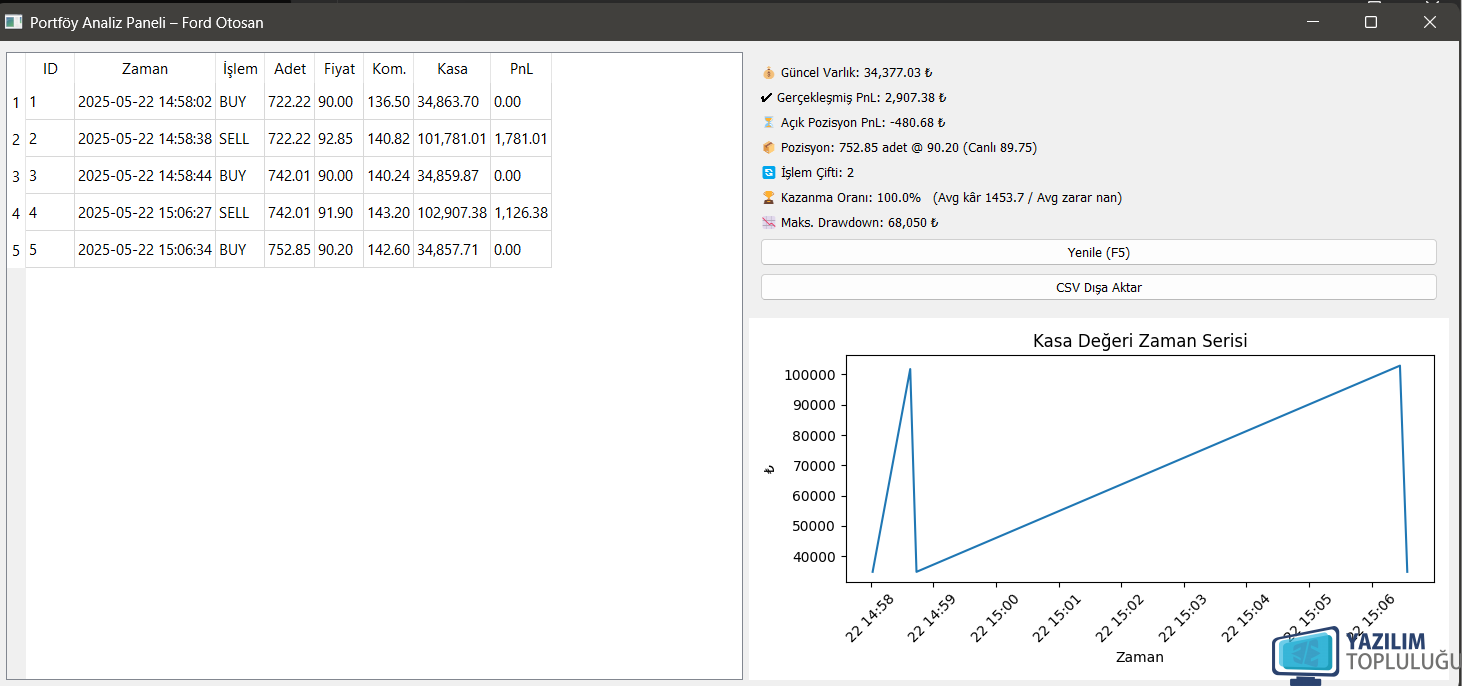
Task: Click the BUY cell in row ID 5
Action: tap(240, 250)
